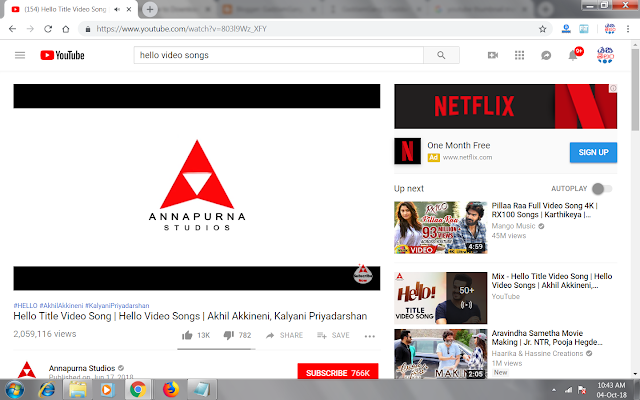The width and height of the screenshot is (640, 400).
Task: Open Firefox from taskbar
Action: coord(171,390)
